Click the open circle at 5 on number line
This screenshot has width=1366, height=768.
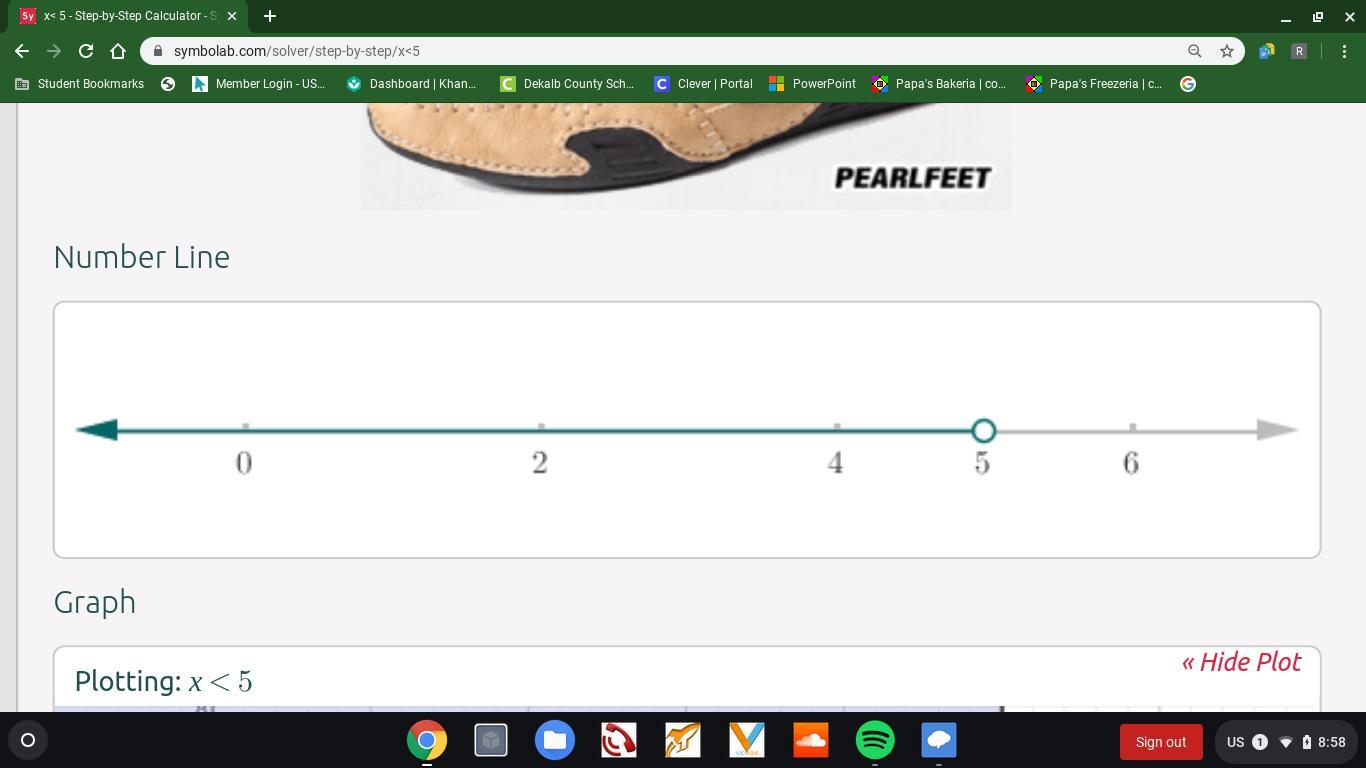tap(984, 431)
